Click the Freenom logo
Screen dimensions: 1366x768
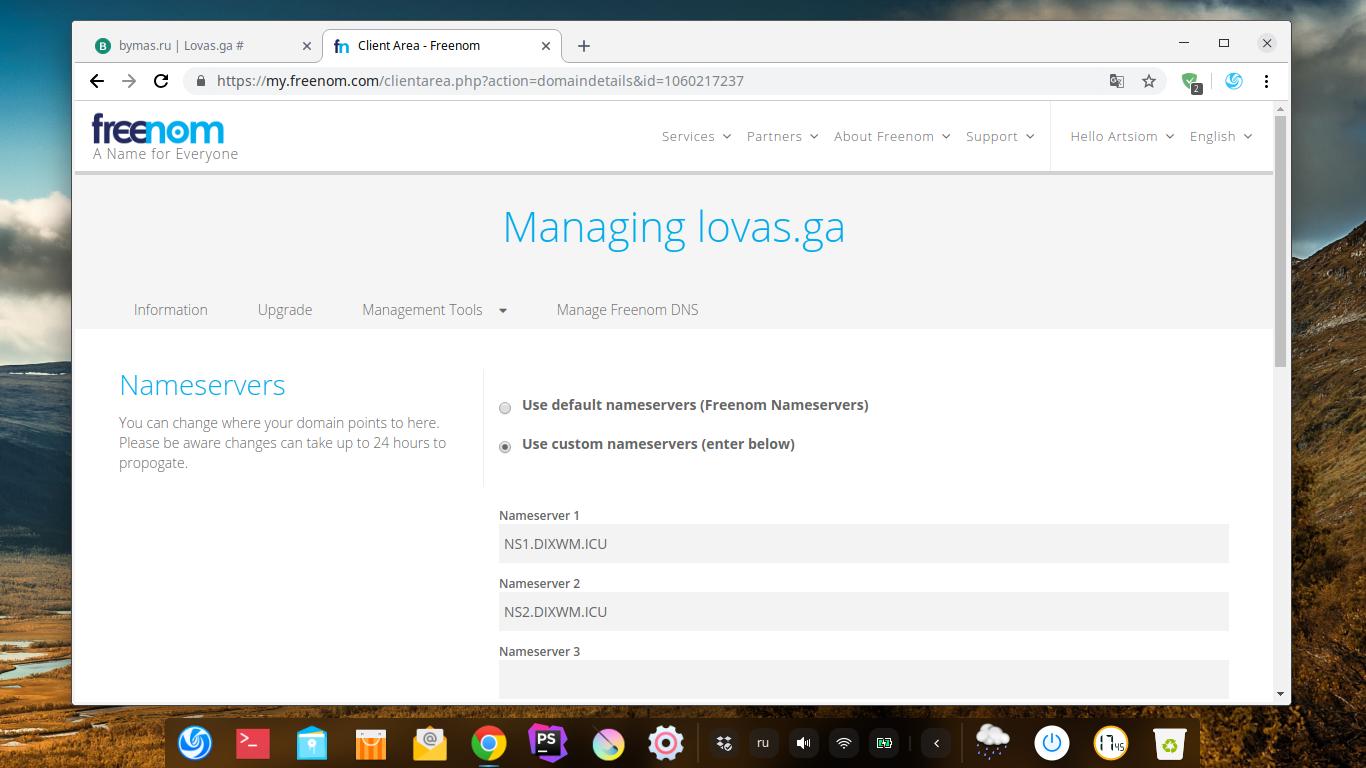point(158,130)
